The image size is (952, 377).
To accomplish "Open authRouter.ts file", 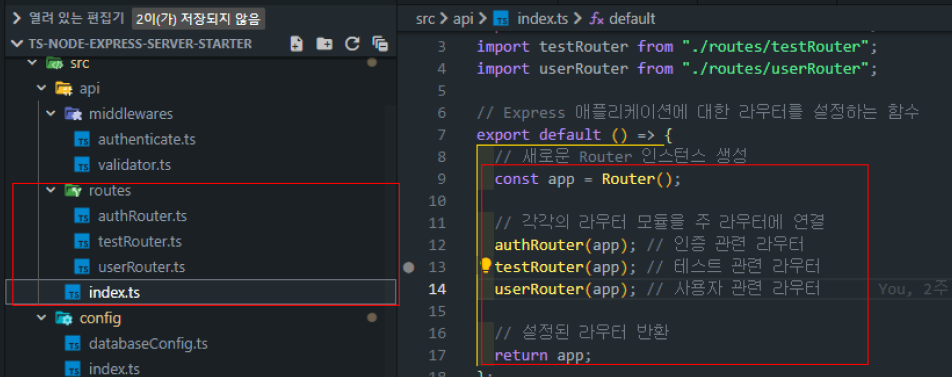I will 142,216.
